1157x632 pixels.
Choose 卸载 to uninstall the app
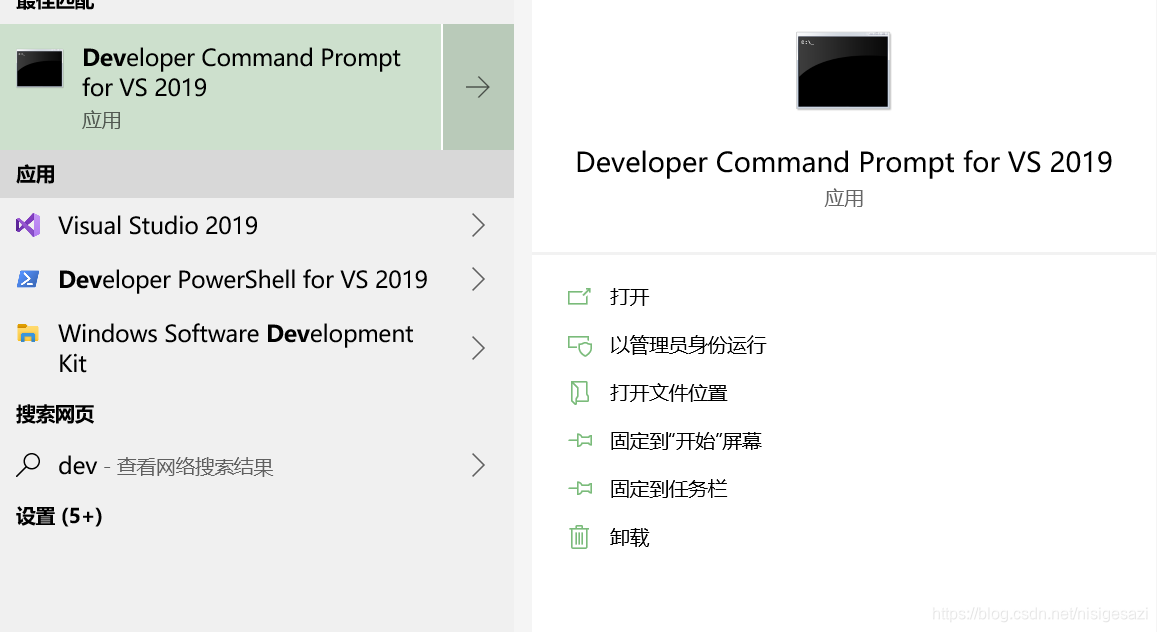click(629, 538)
